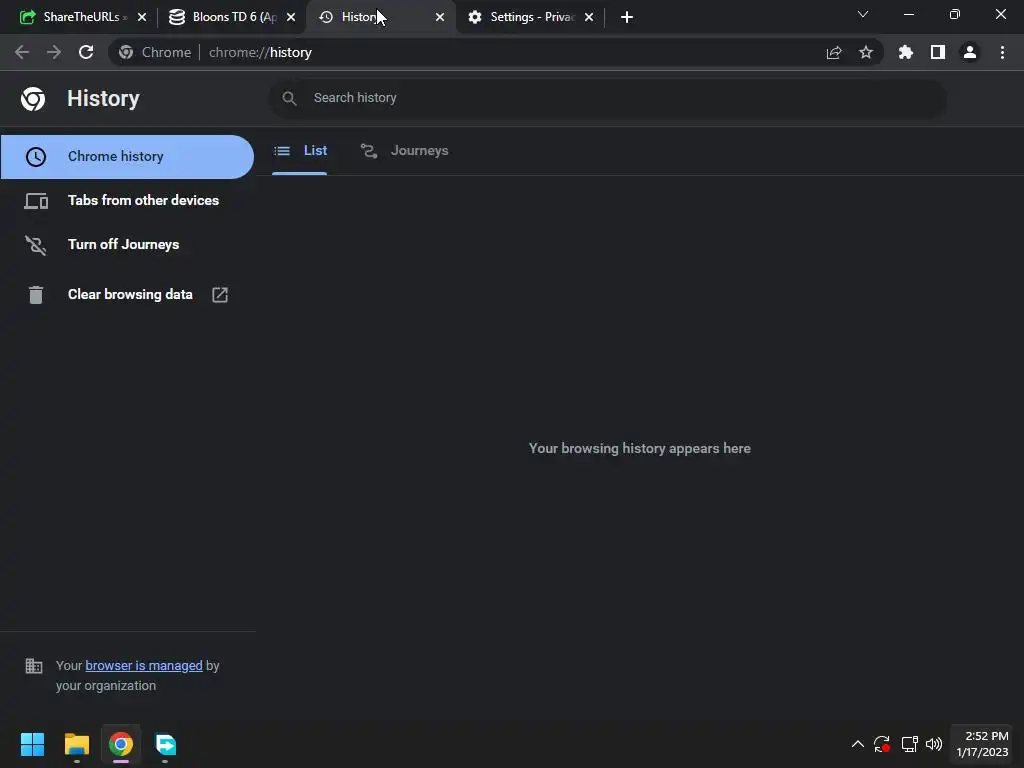
Task: Switch to the ShareTheURLs tab
Action: (81, 17)
